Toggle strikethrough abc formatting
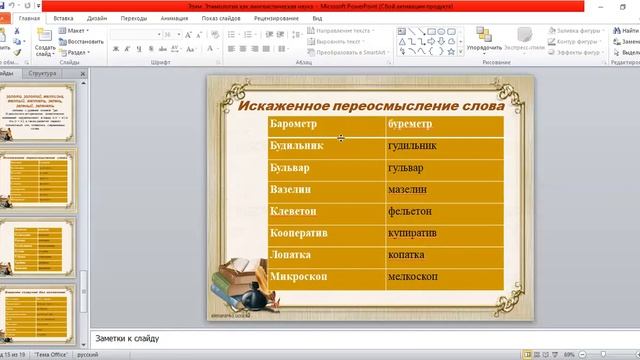The width and height of the screenshot is (640, 360). [x=162, y=49]
